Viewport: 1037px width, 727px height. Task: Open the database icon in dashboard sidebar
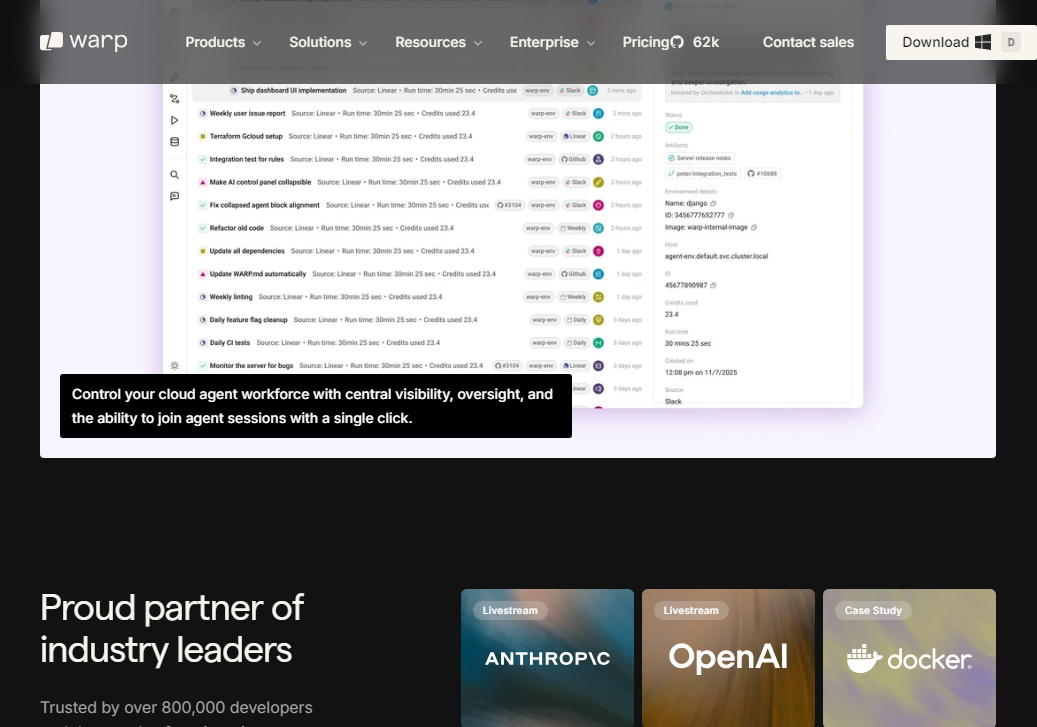(175, 142)
